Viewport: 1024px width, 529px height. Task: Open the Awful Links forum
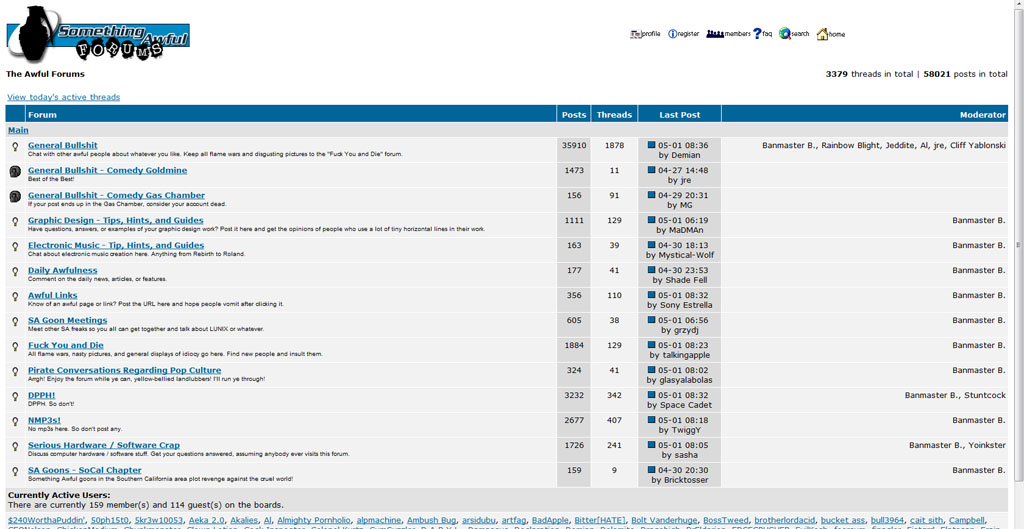coord(52,295)
